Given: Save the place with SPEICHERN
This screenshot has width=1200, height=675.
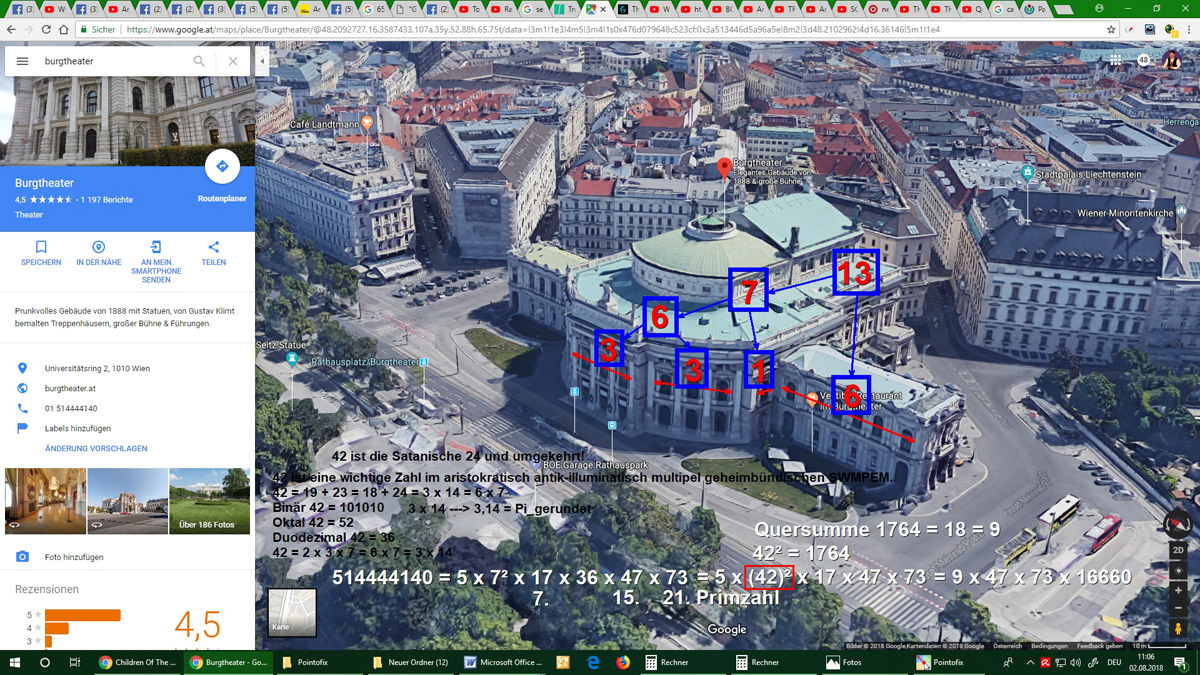Looking at the screenshot, I should coord(41,253).
